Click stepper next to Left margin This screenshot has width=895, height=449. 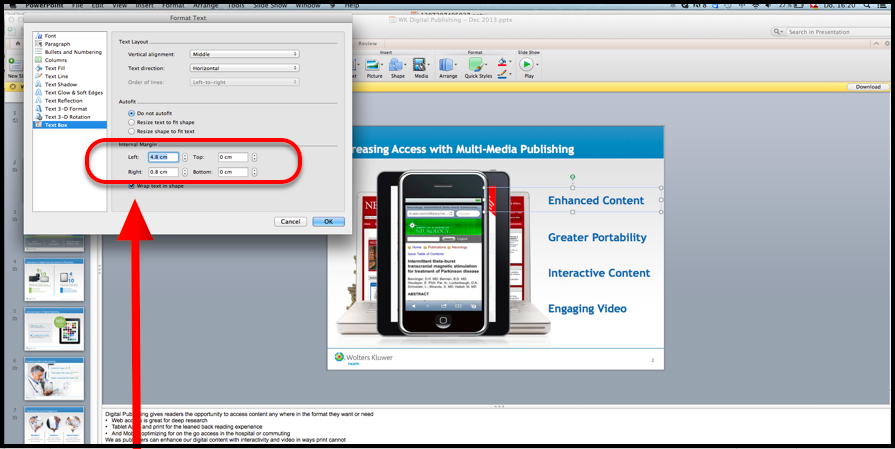[x=185, y=157]
